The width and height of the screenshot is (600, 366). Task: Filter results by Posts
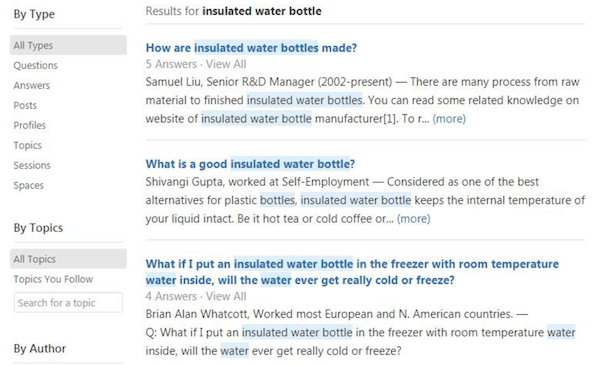(25, 105)
